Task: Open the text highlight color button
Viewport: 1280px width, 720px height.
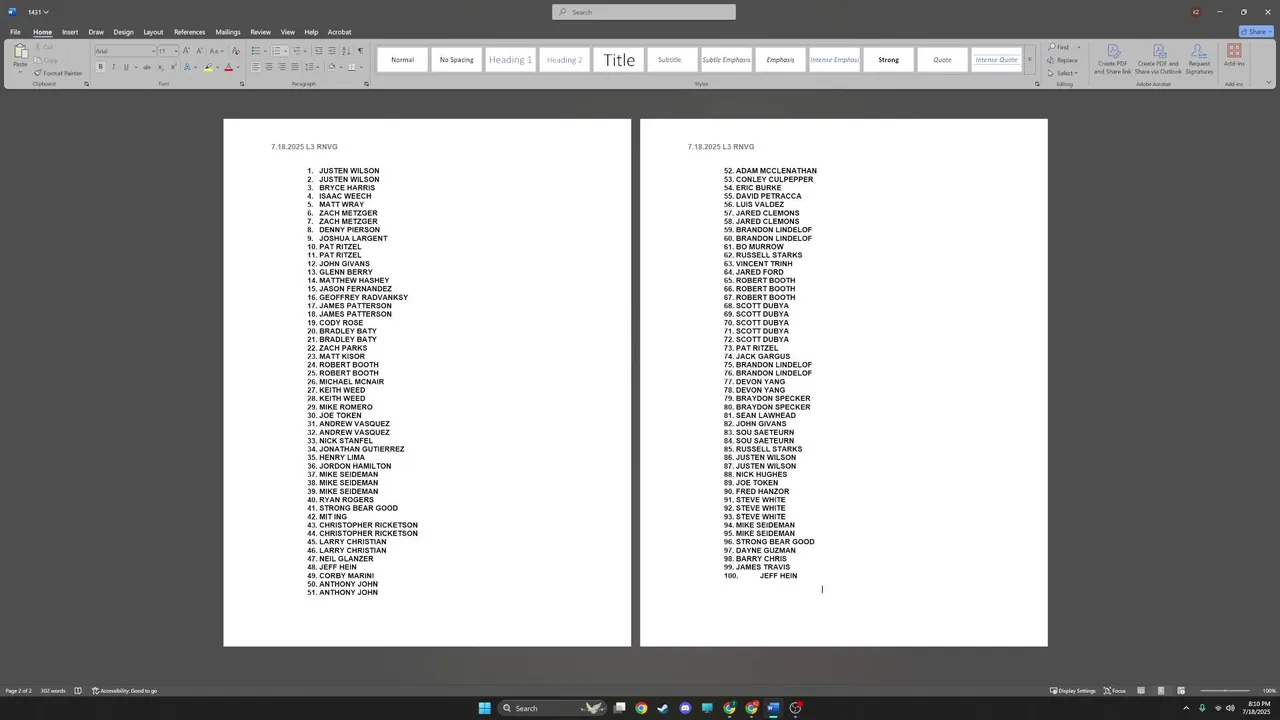Action: 207,67
